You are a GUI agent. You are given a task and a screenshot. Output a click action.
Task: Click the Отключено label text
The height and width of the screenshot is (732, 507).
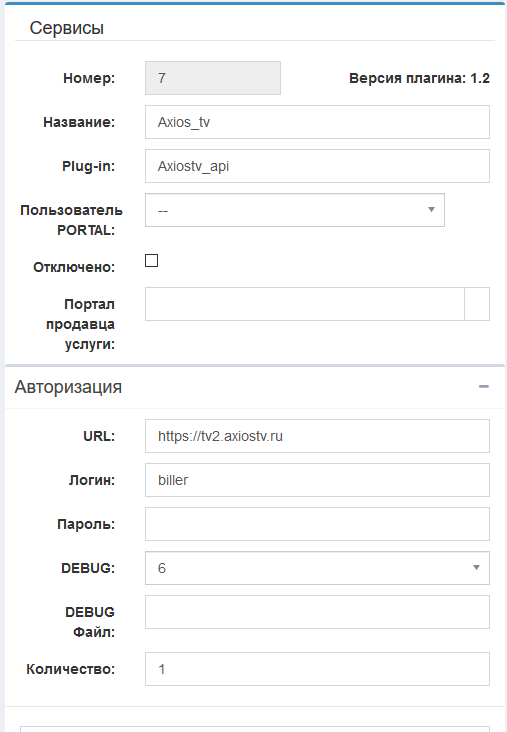[x=74, y=267]
